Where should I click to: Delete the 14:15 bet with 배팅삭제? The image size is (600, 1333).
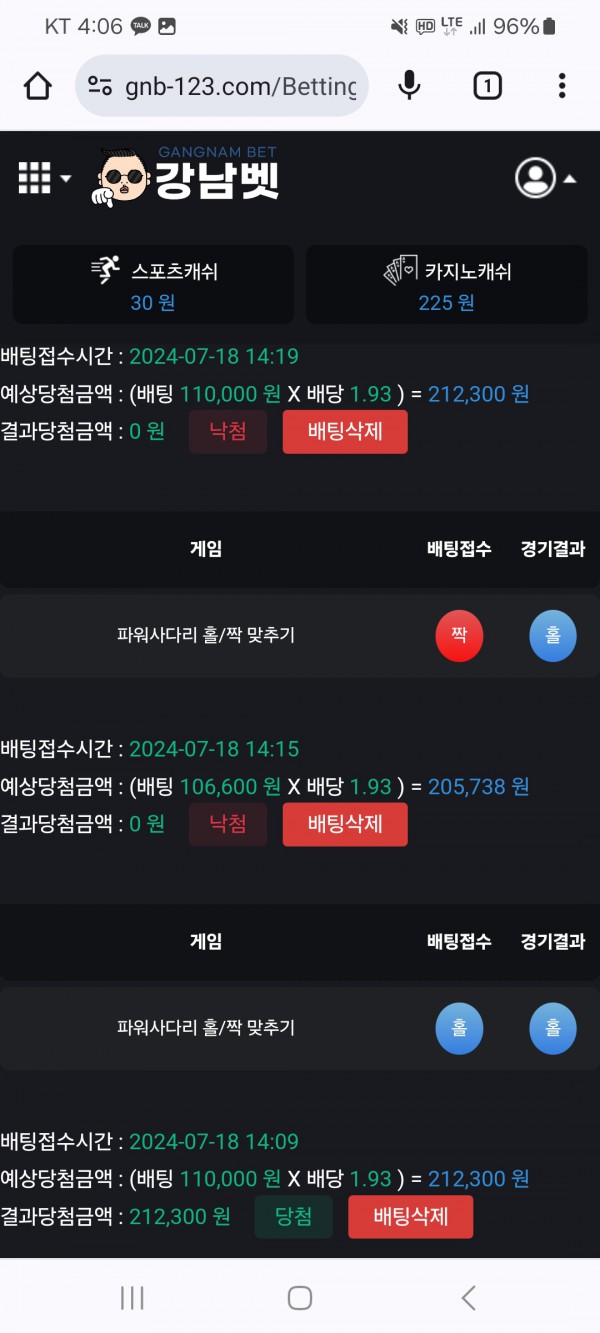(x=345, y=825)
